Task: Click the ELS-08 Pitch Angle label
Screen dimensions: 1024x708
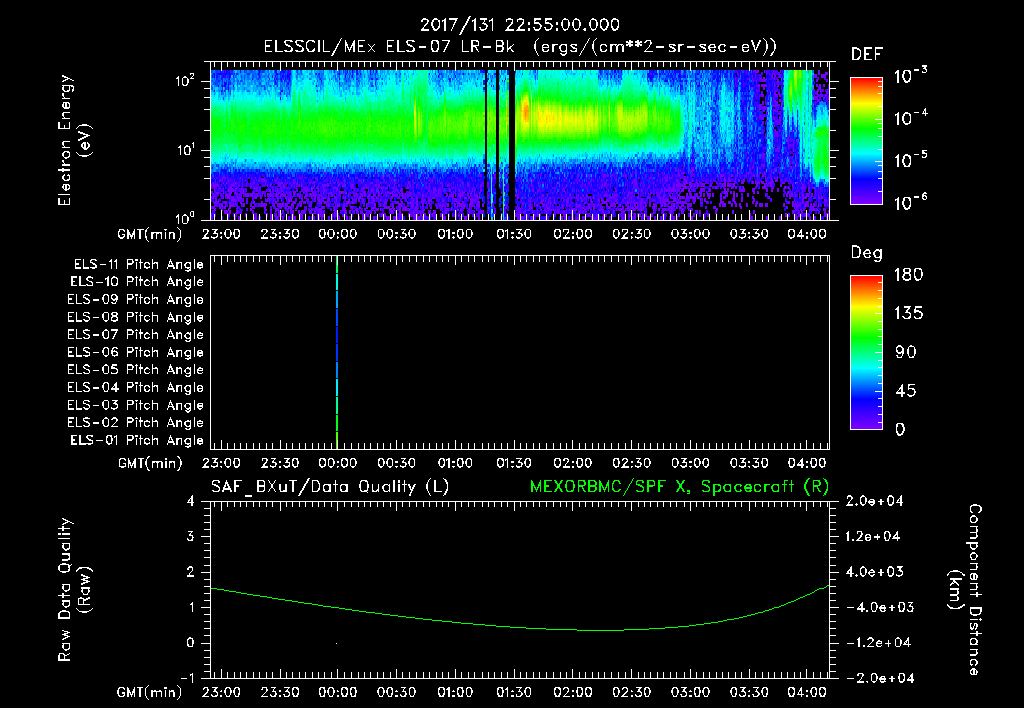Action: 136,317
